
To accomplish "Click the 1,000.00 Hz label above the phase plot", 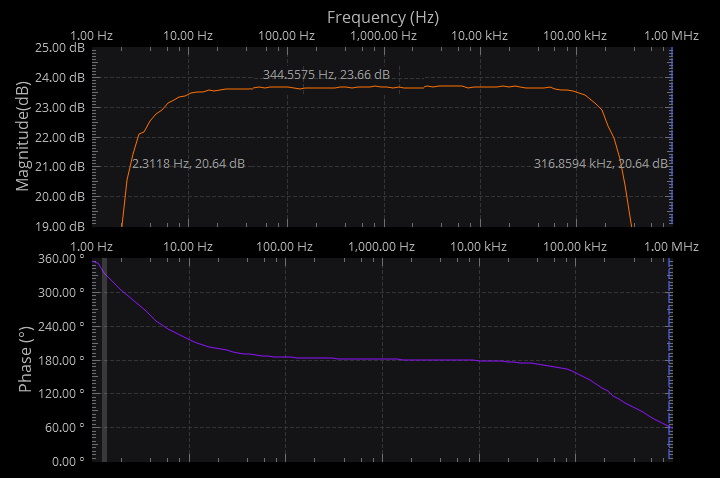I will click(x=382, y=247).
